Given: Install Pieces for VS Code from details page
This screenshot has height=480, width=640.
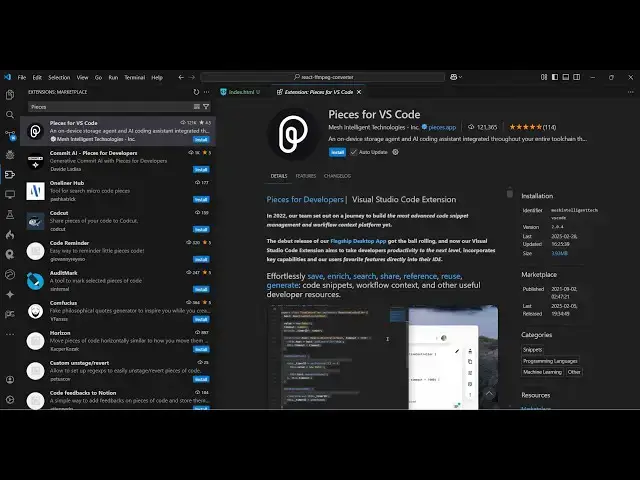Looking at the screenshot, I should pyautogui.click(x=337, y=152).
